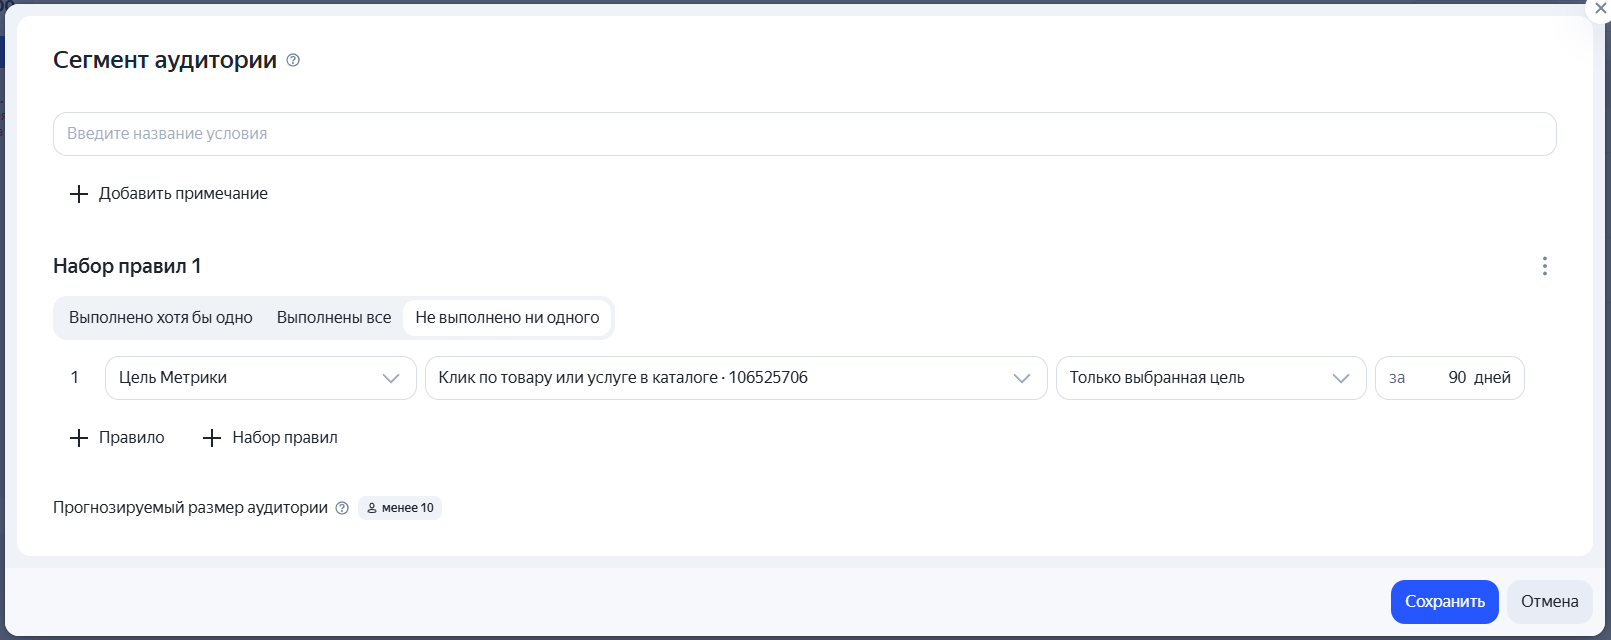Screen dimensions: 1611x640
Task: Click the help icon beside Сегмент аудитории
Action: pyautogui.click(x=293, y=60)
